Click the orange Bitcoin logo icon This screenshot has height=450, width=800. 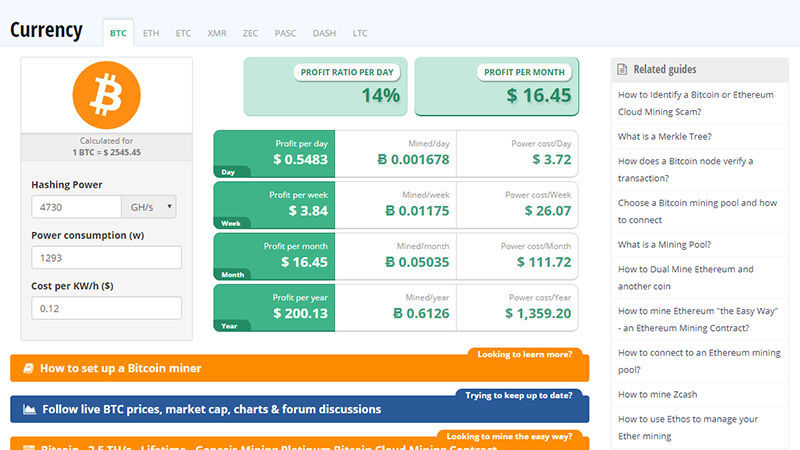[106, 95]
